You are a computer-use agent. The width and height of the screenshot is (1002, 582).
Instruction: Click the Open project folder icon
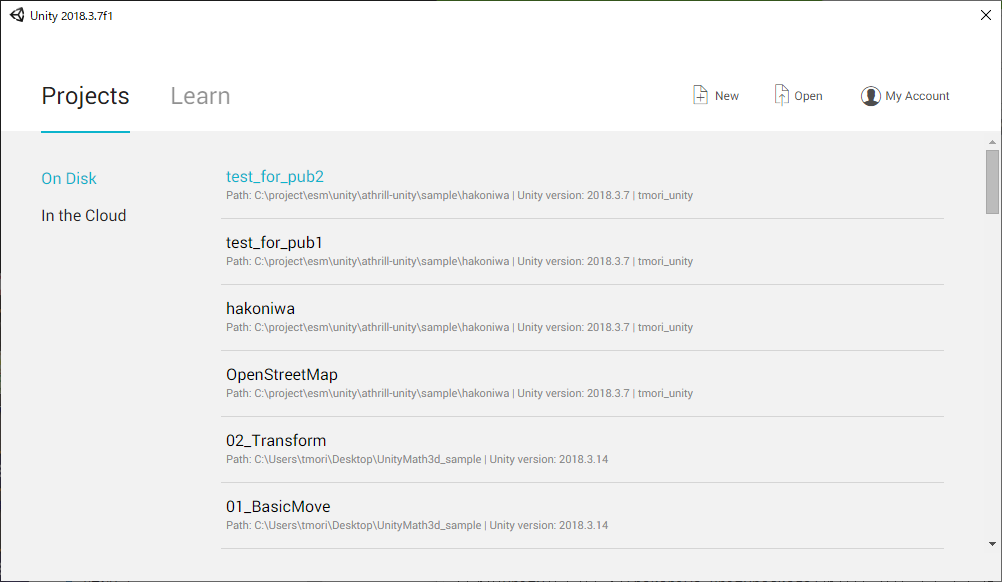pyautogui.click(x=782, y=95)
